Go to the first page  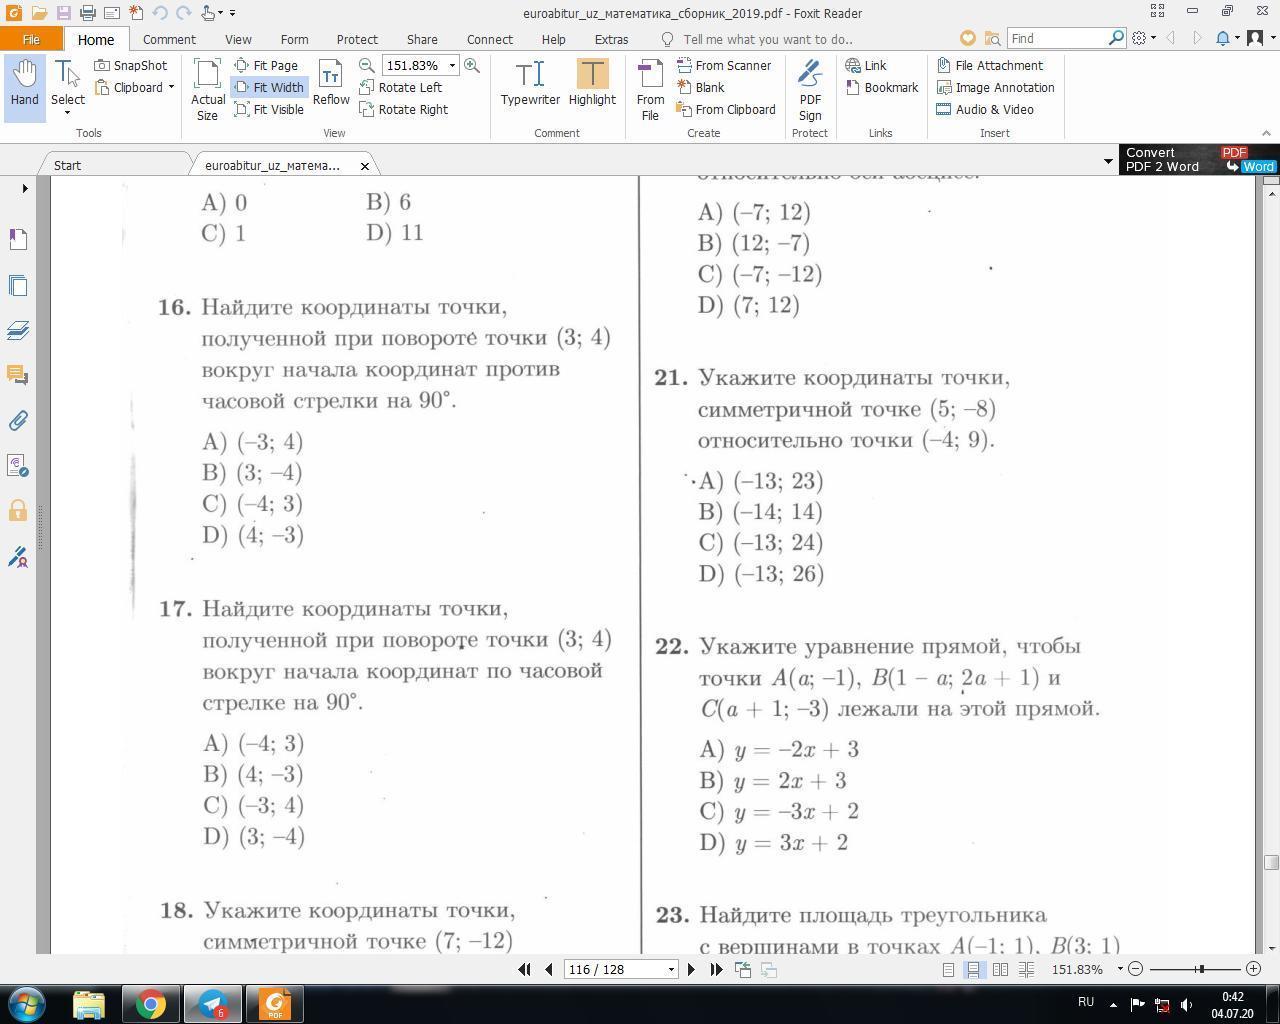click(524, 969)
